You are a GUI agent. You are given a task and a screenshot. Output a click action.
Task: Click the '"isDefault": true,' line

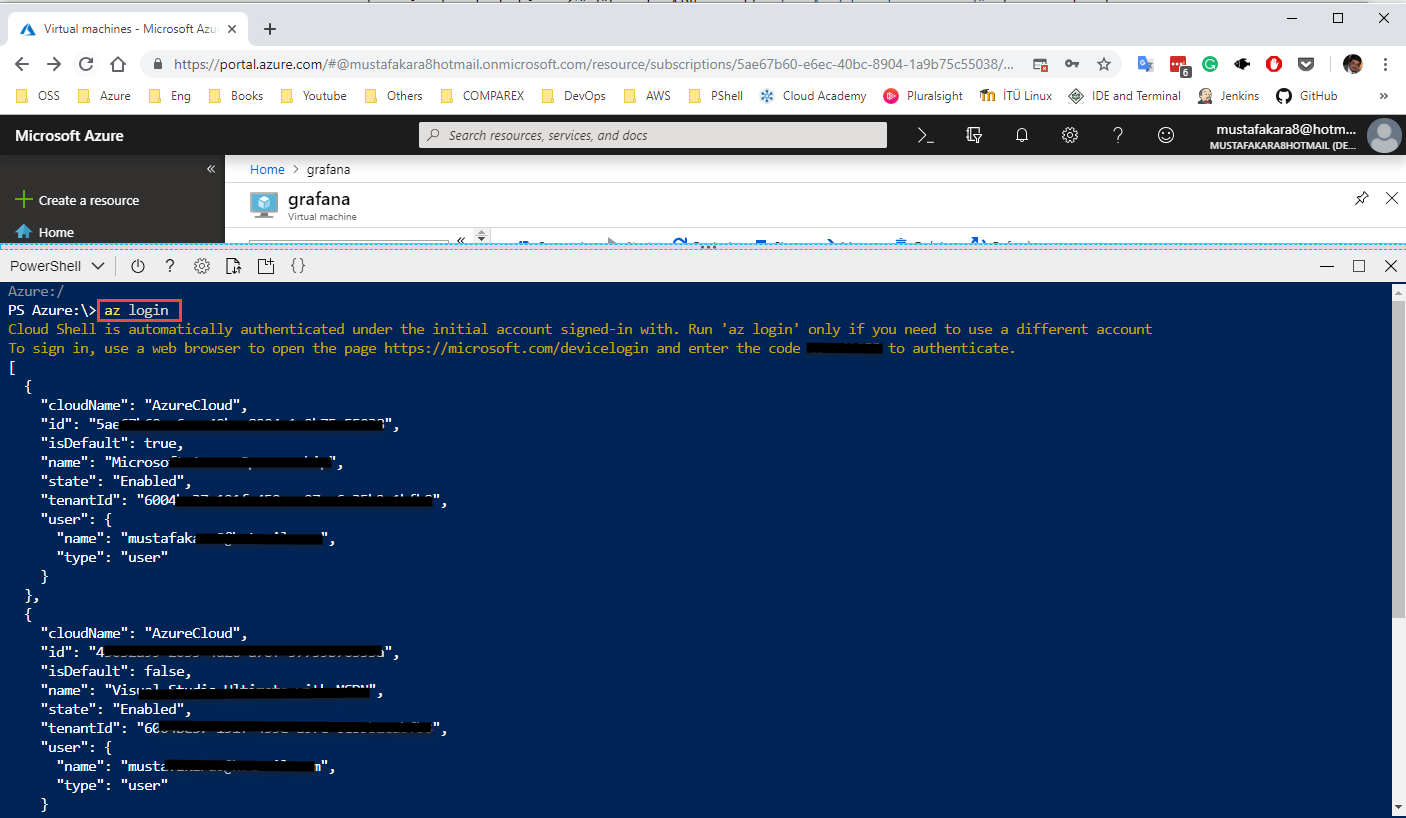[x=112, y=443]
